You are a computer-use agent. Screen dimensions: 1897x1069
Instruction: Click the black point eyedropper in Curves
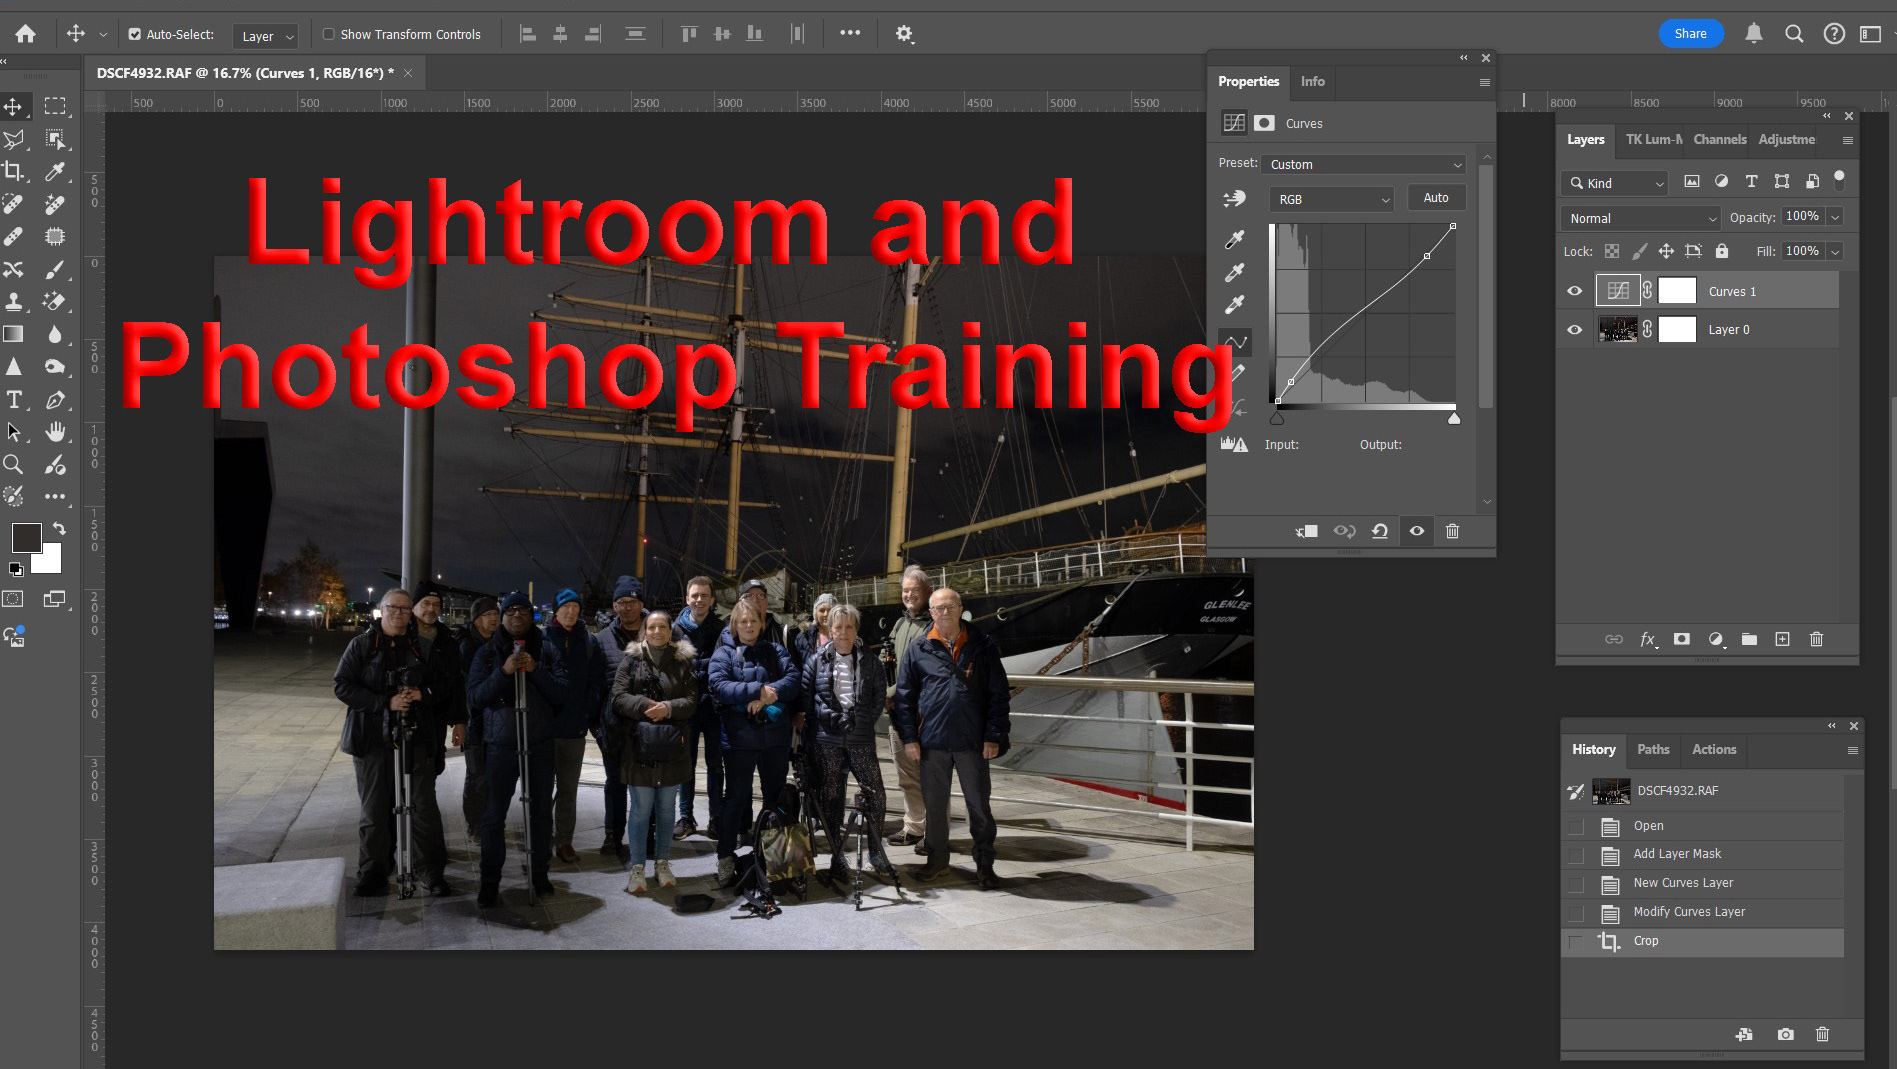click(x=1235, y=239)
